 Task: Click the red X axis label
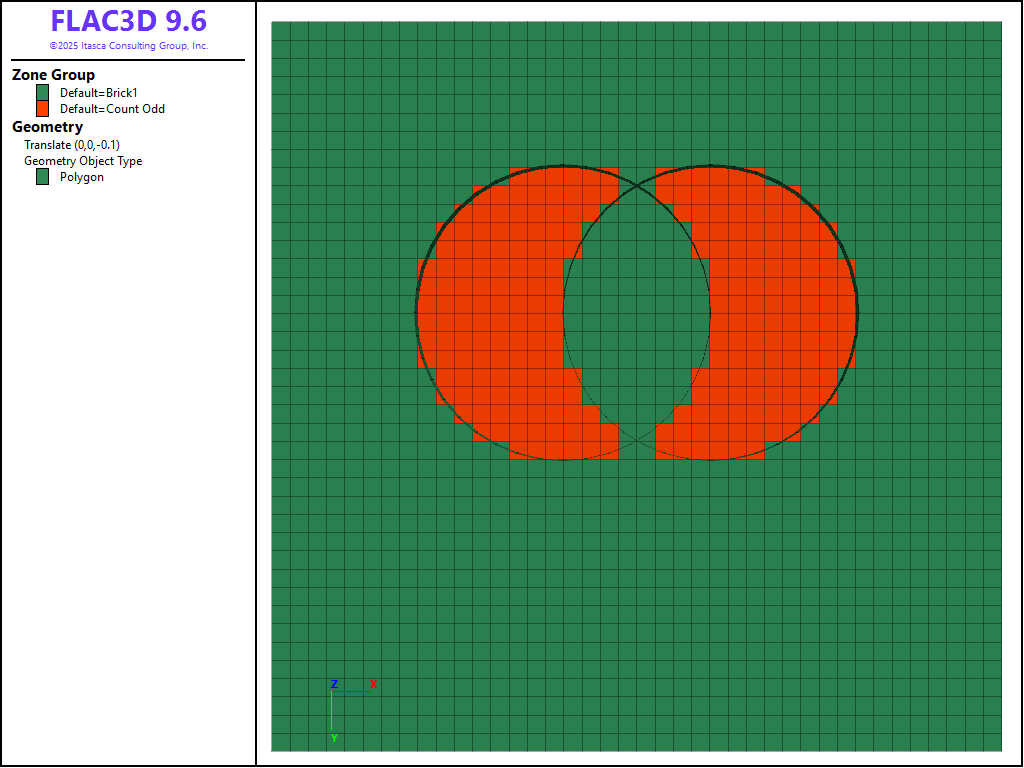(x=373, y=684)
